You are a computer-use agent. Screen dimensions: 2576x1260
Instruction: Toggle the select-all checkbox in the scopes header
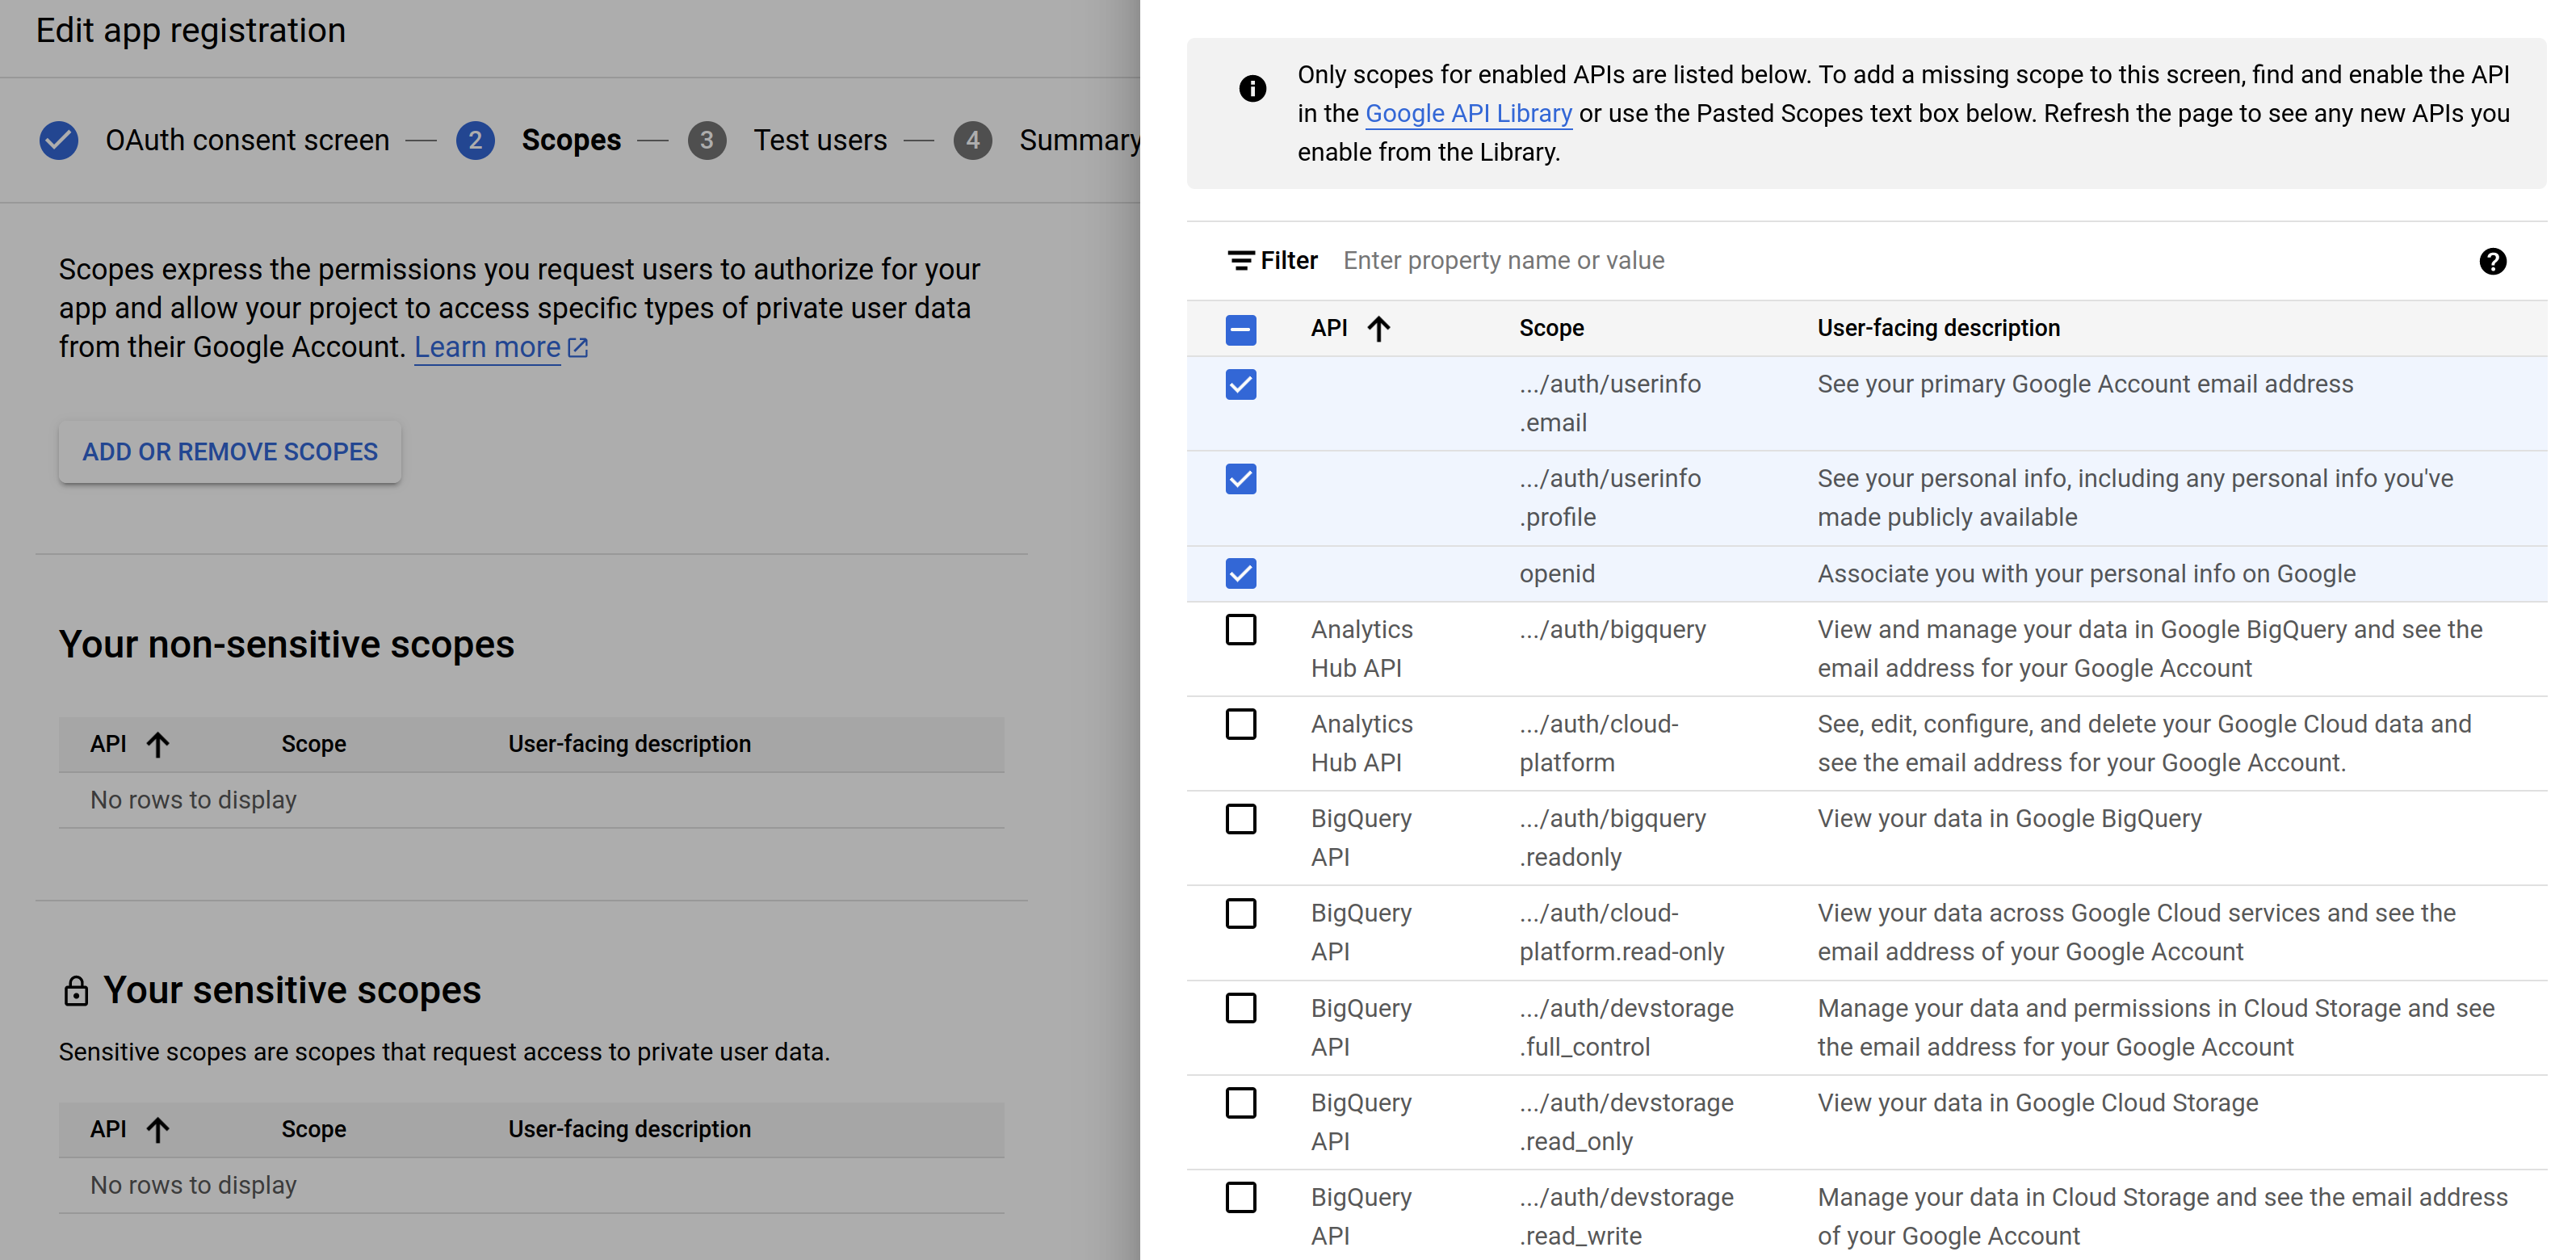1241,329
